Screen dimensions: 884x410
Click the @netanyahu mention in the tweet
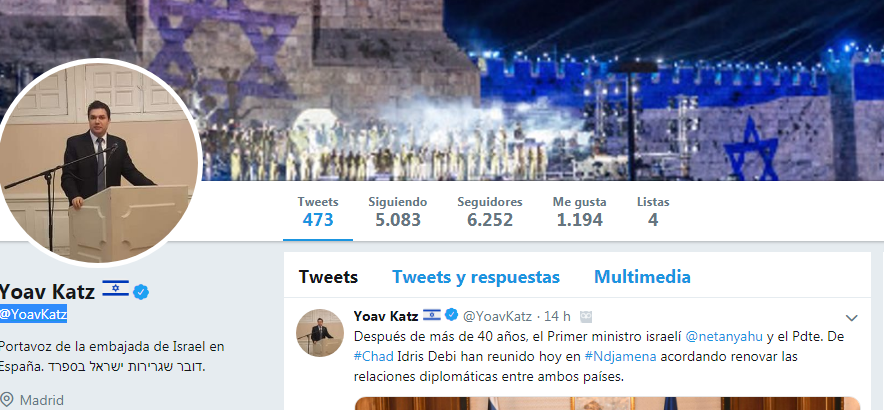724,337
